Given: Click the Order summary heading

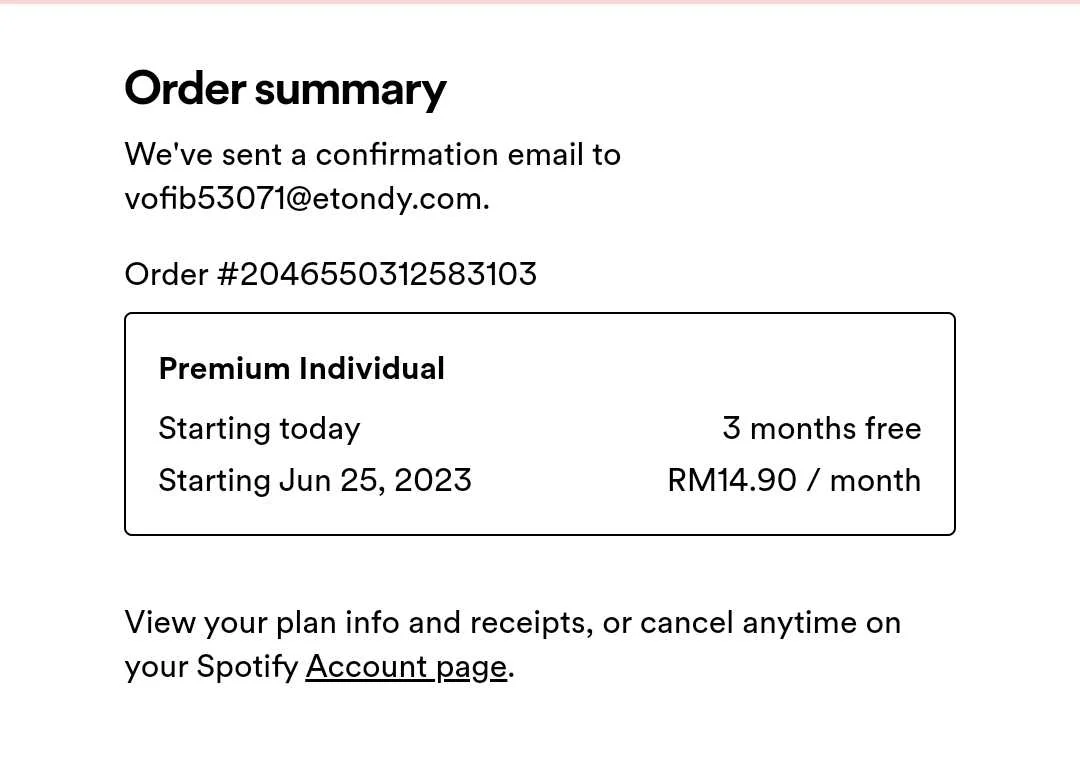Looking at the screenshot, I should pyautogui.click(x=285, y=89).
